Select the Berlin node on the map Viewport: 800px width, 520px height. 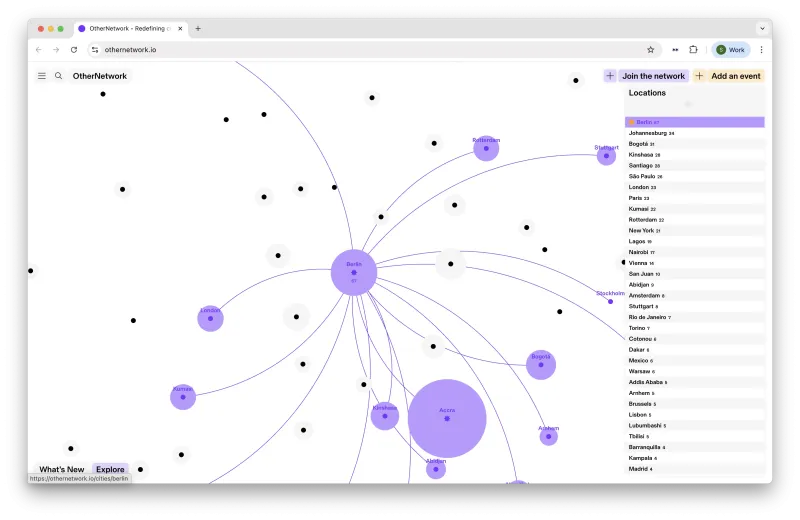click(x=354, y=273)
